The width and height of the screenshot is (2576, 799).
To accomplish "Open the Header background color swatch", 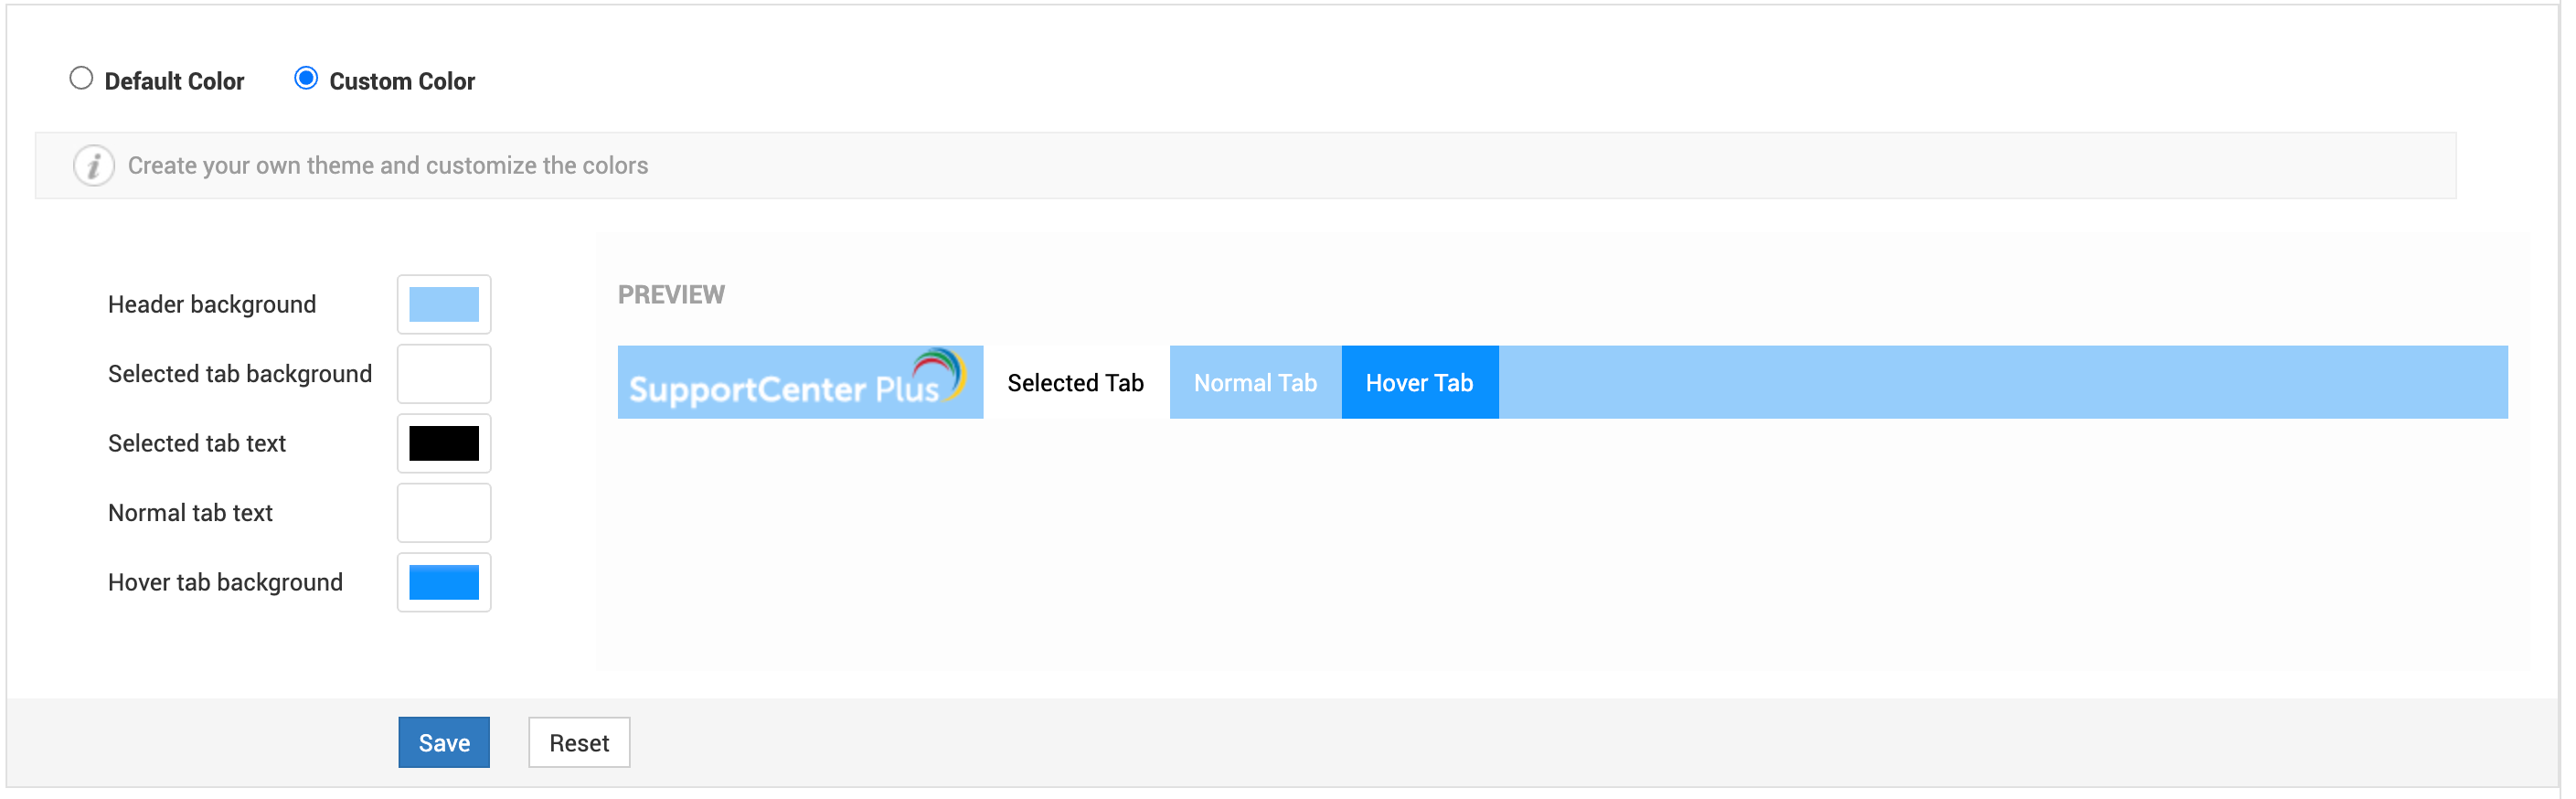I will point(444,305).
